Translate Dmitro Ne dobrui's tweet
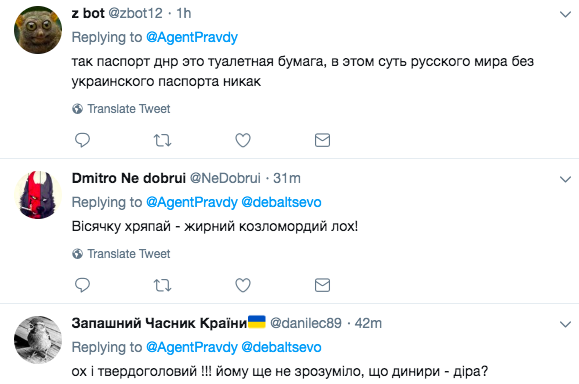The width and height of the screenshot is (579, 384). coord(121,254)
